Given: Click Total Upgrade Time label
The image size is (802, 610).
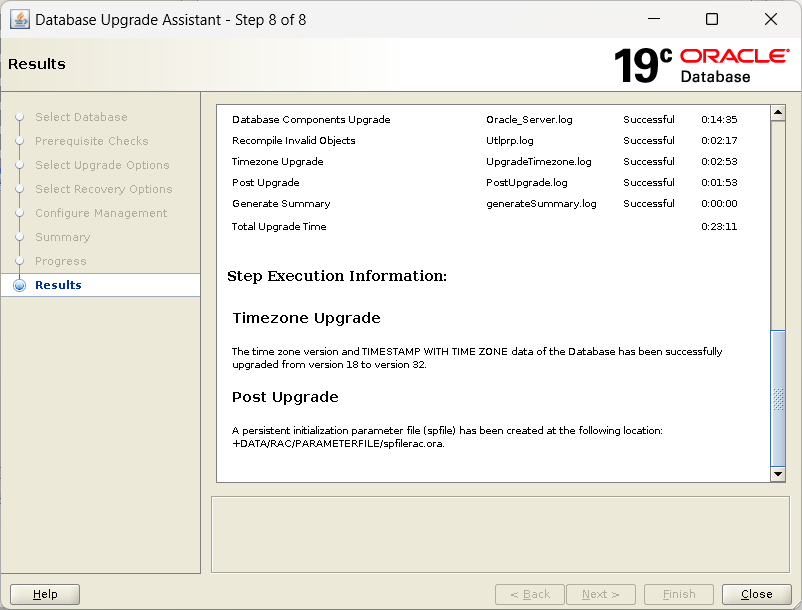Looking at the screenshot, I should point(279,226).
